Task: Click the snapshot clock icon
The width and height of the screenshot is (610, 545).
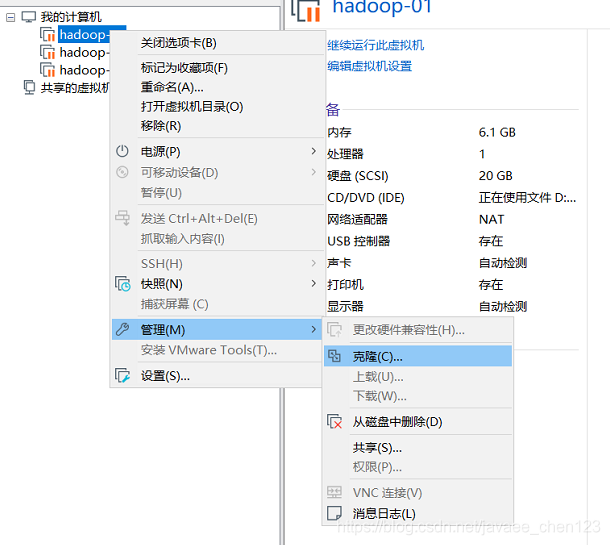Action: click(123, 284)
